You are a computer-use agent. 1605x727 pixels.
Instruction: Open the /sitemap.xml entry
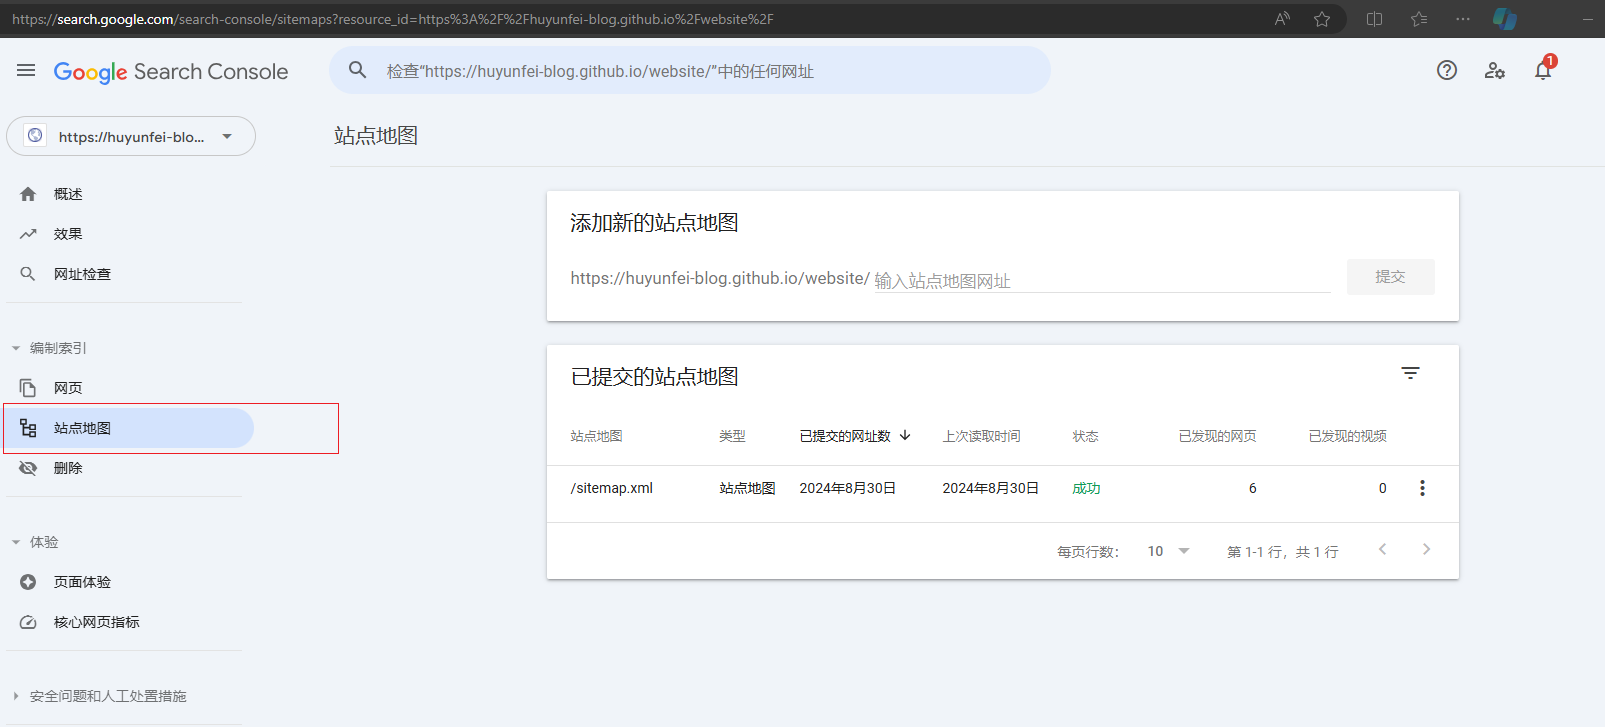coord(612,488)
